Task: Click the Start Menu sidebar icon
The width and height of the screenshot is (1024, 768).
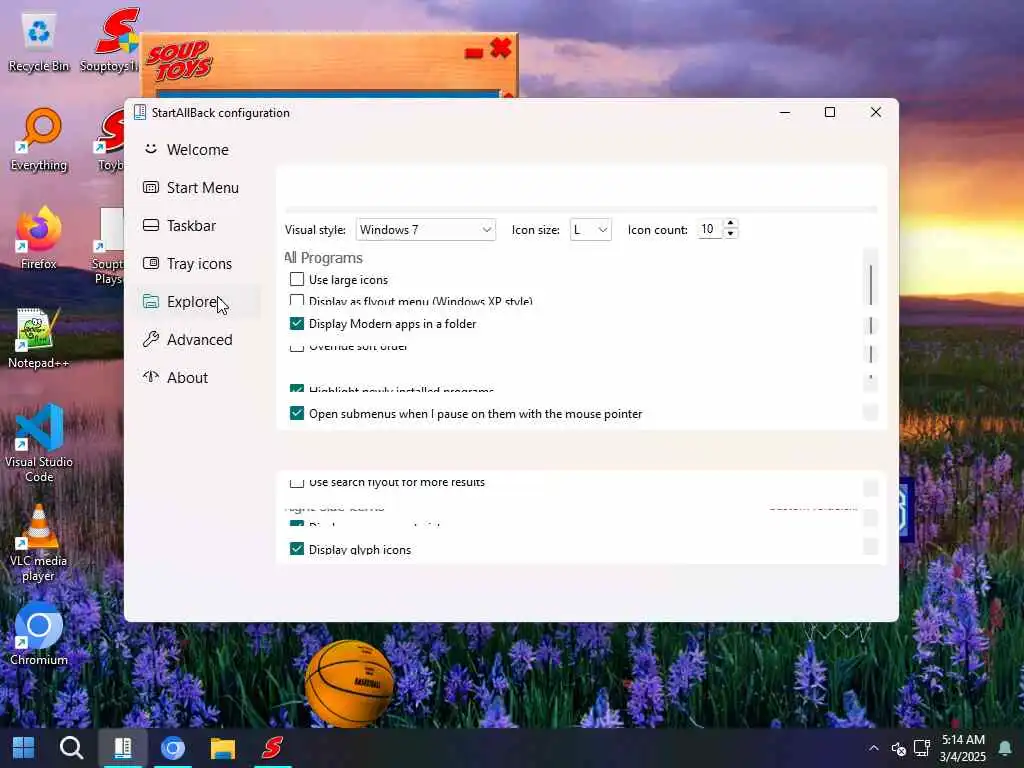Action: click(x=151, y=187)
